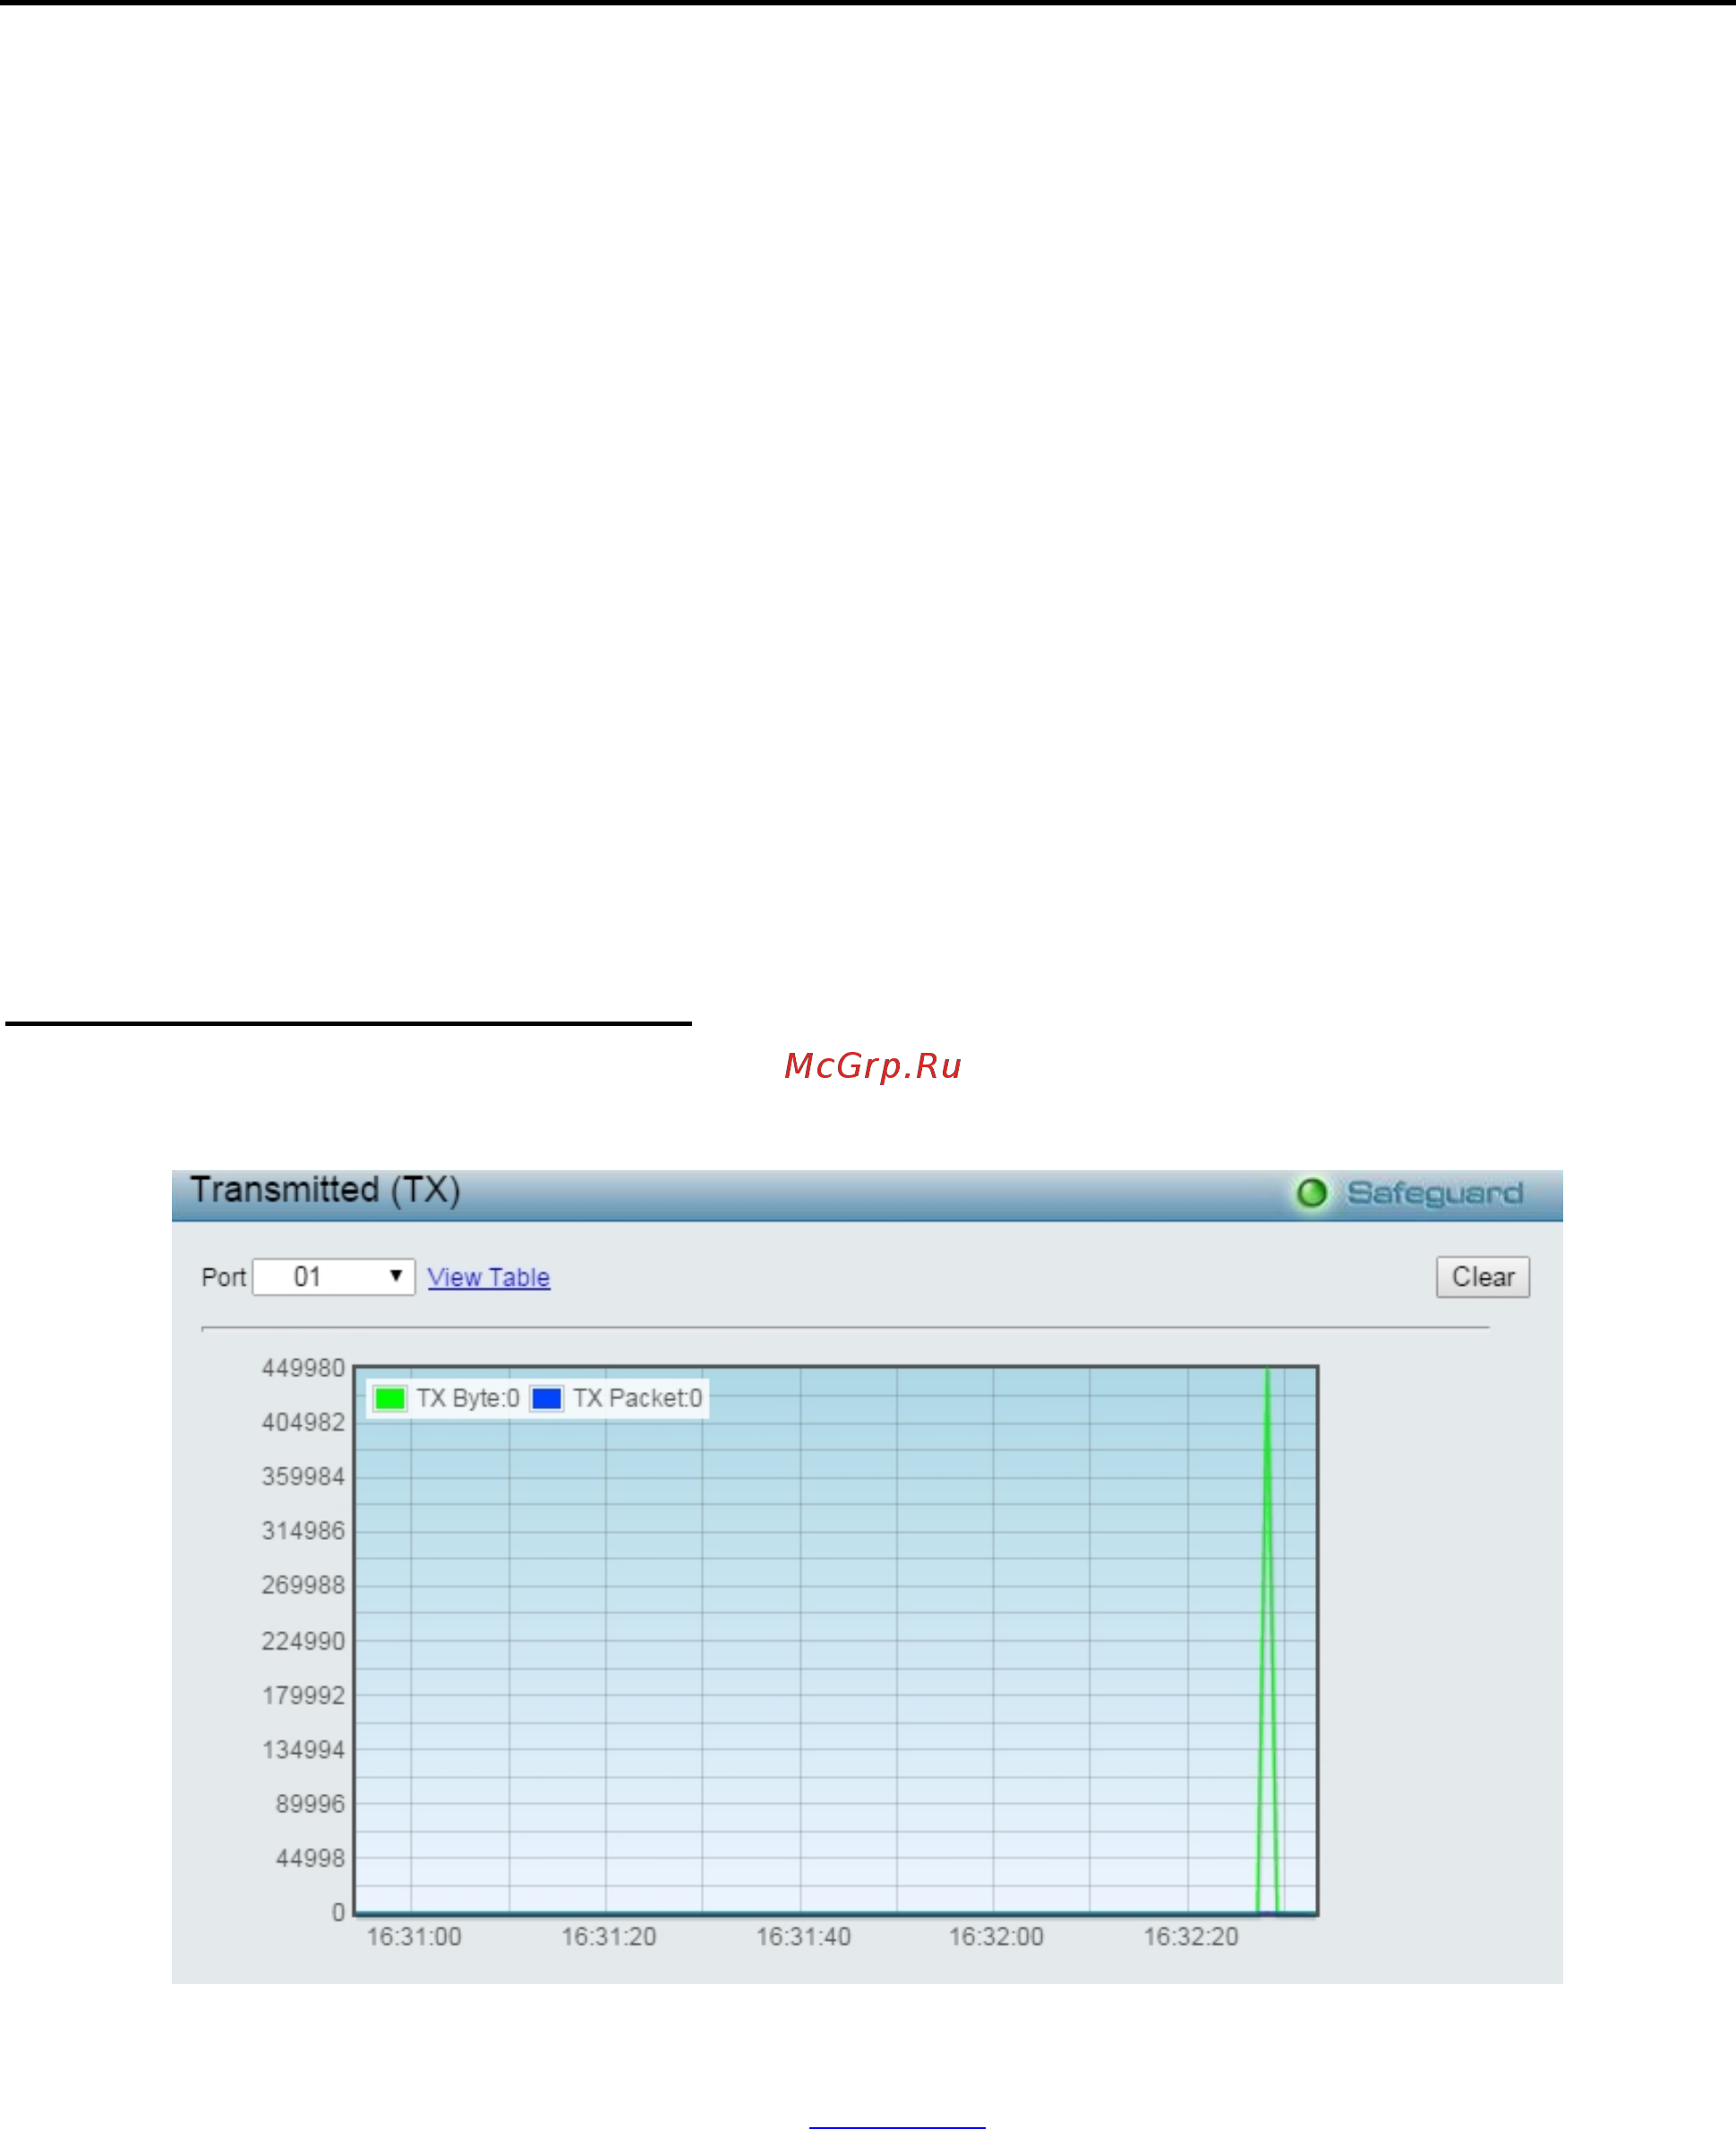
Task: Click the Clear button
Action: tap(1482, 1277)
